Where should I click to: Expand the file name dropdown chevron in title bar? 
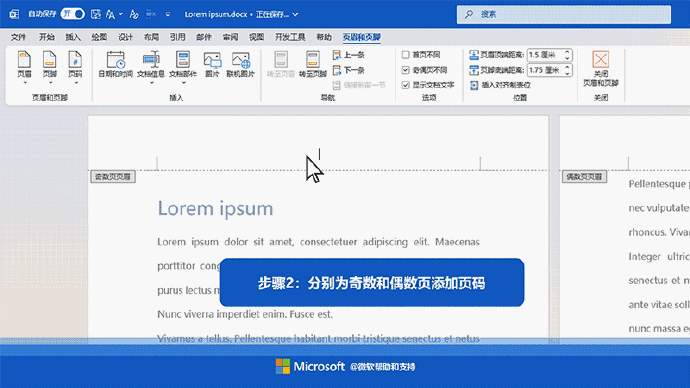tap(295, 15)
